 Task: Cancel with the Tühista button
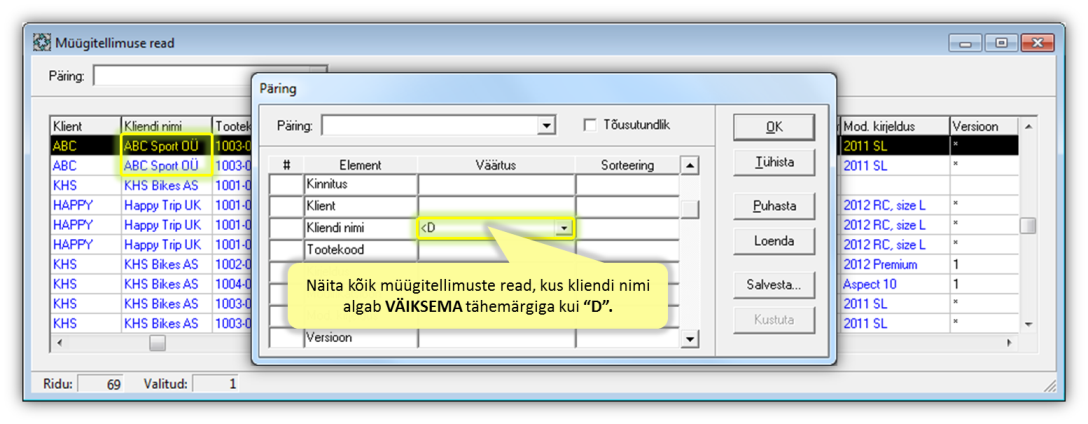click(774, 163)
